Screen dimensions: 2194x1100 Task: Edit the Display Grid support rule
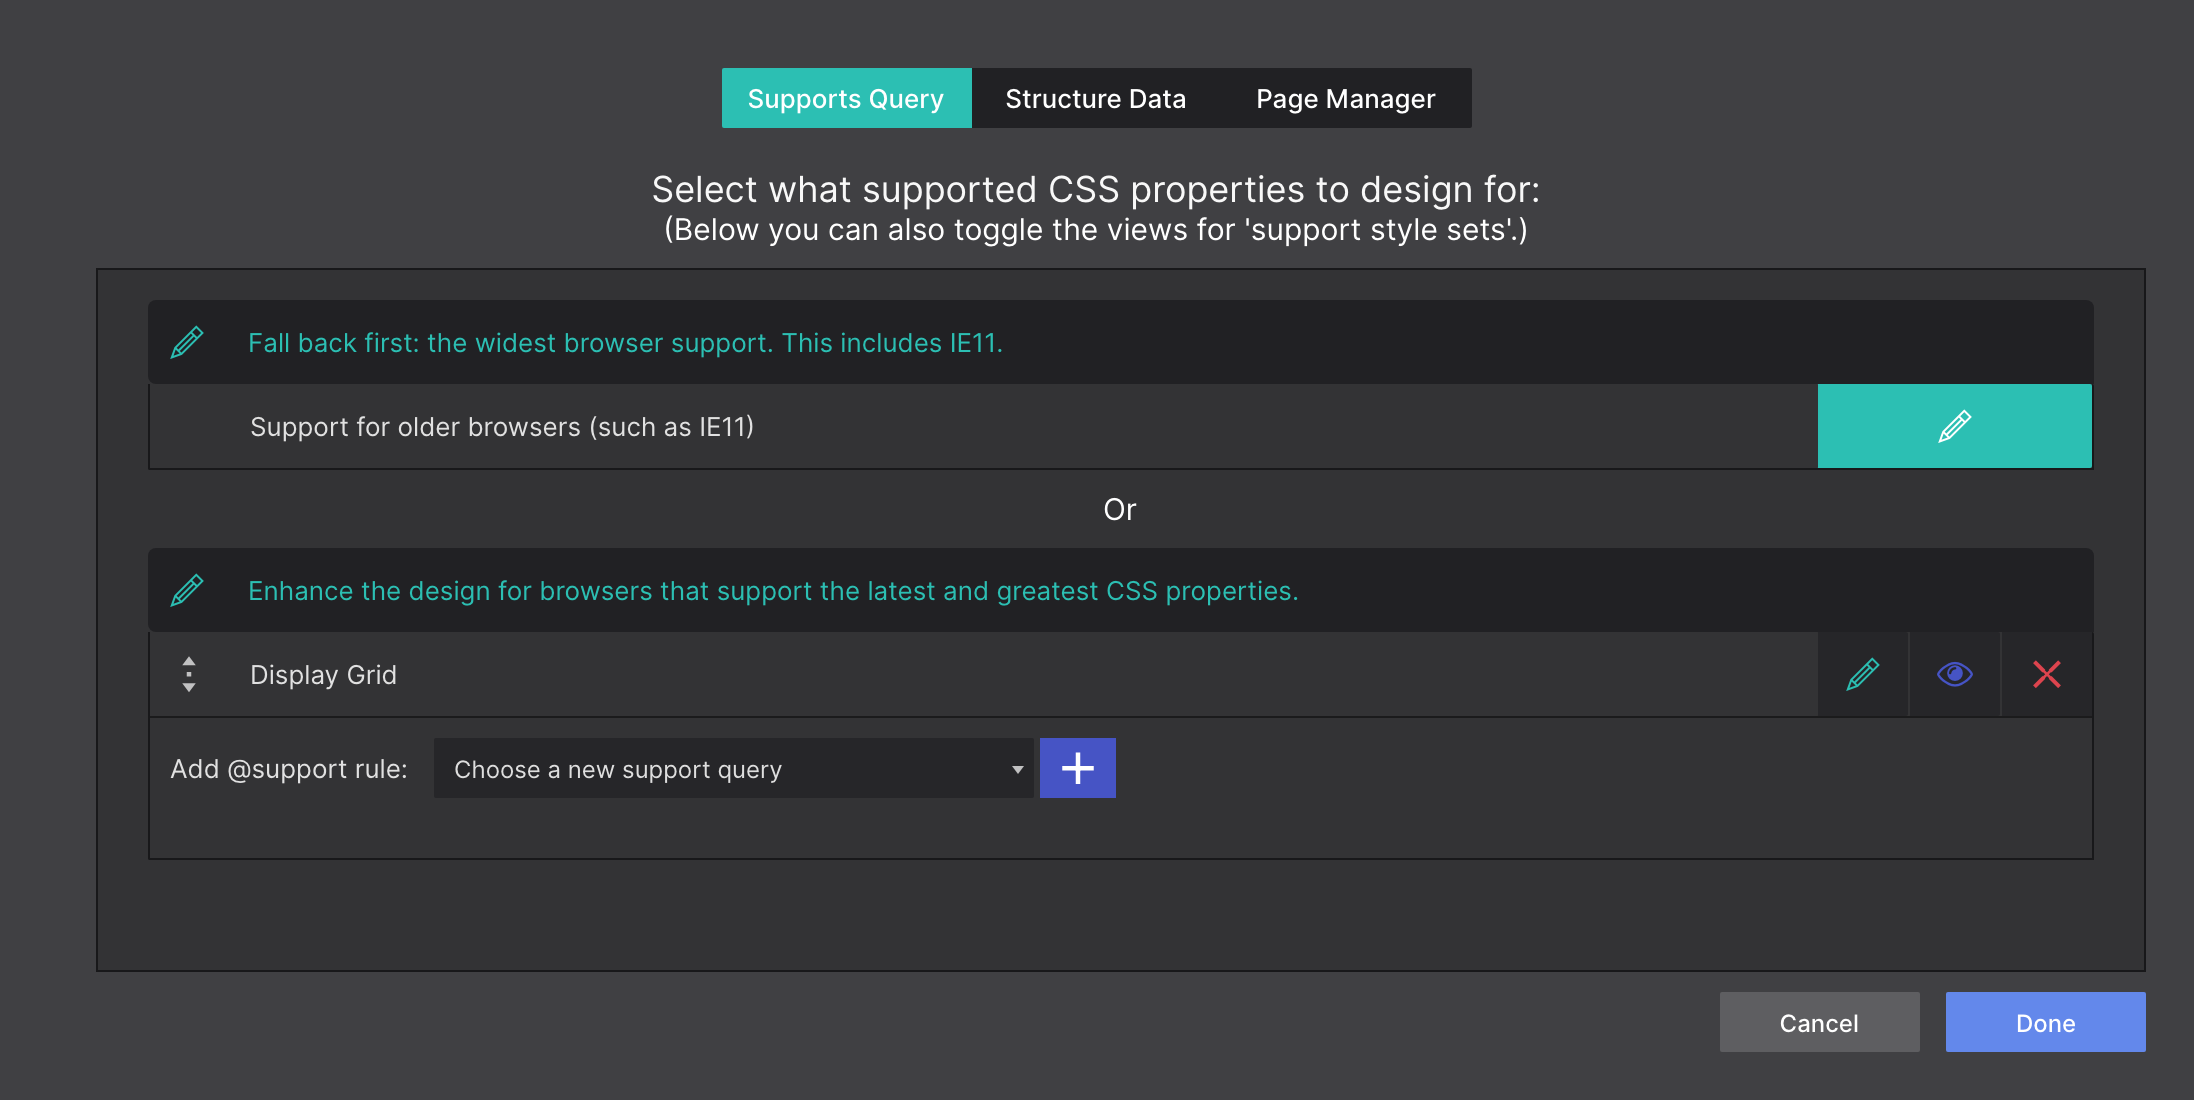click(1862, 674)
